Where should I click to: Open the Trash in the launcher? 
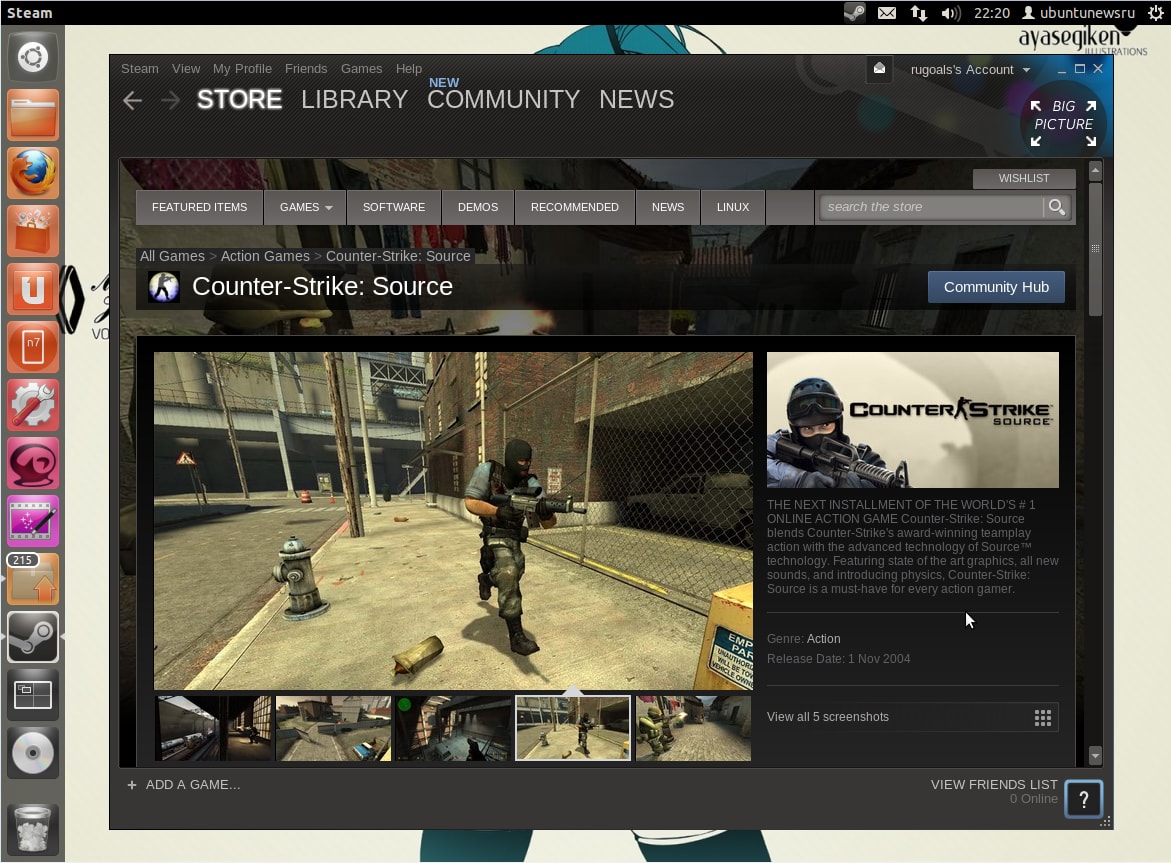33,828
